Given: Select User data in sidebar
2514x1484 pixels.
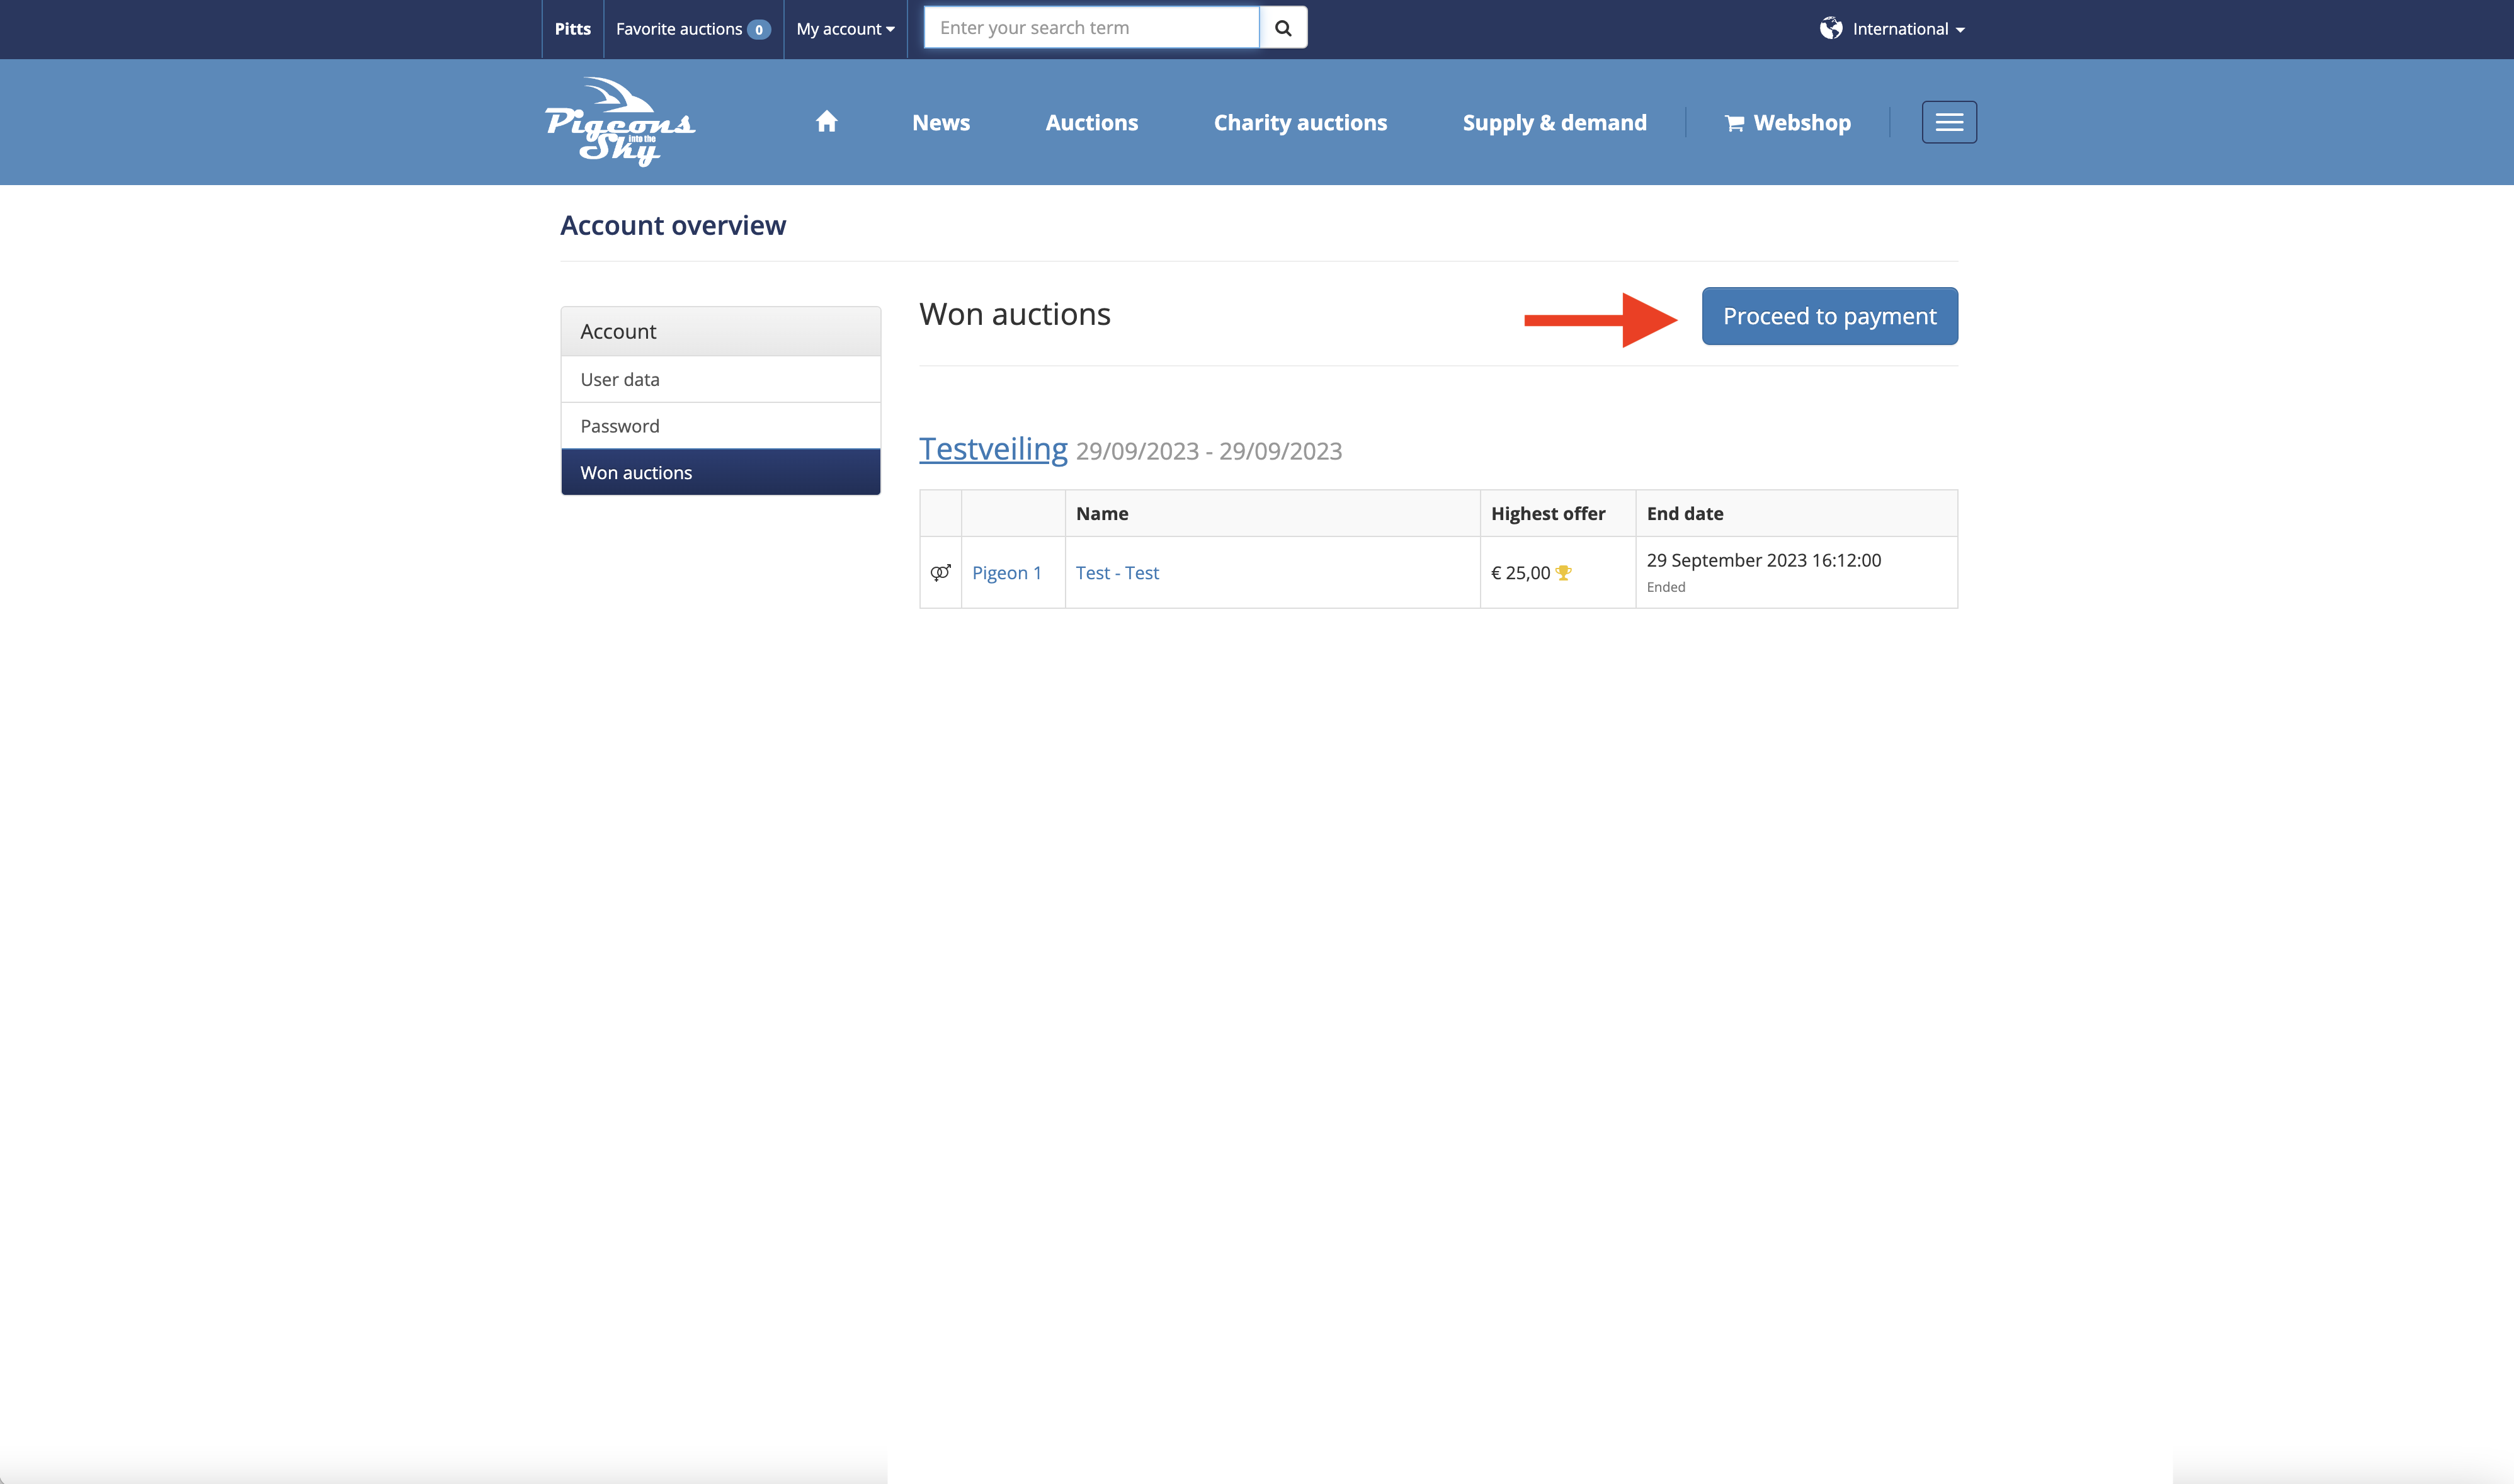Looking at the screenshot, I should point(720,379).
